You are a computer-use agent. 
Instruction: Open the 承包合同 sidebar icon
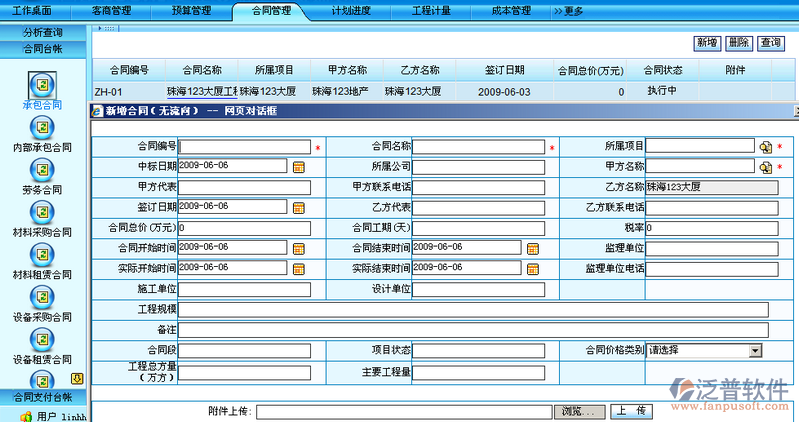(x=42, y=84)
